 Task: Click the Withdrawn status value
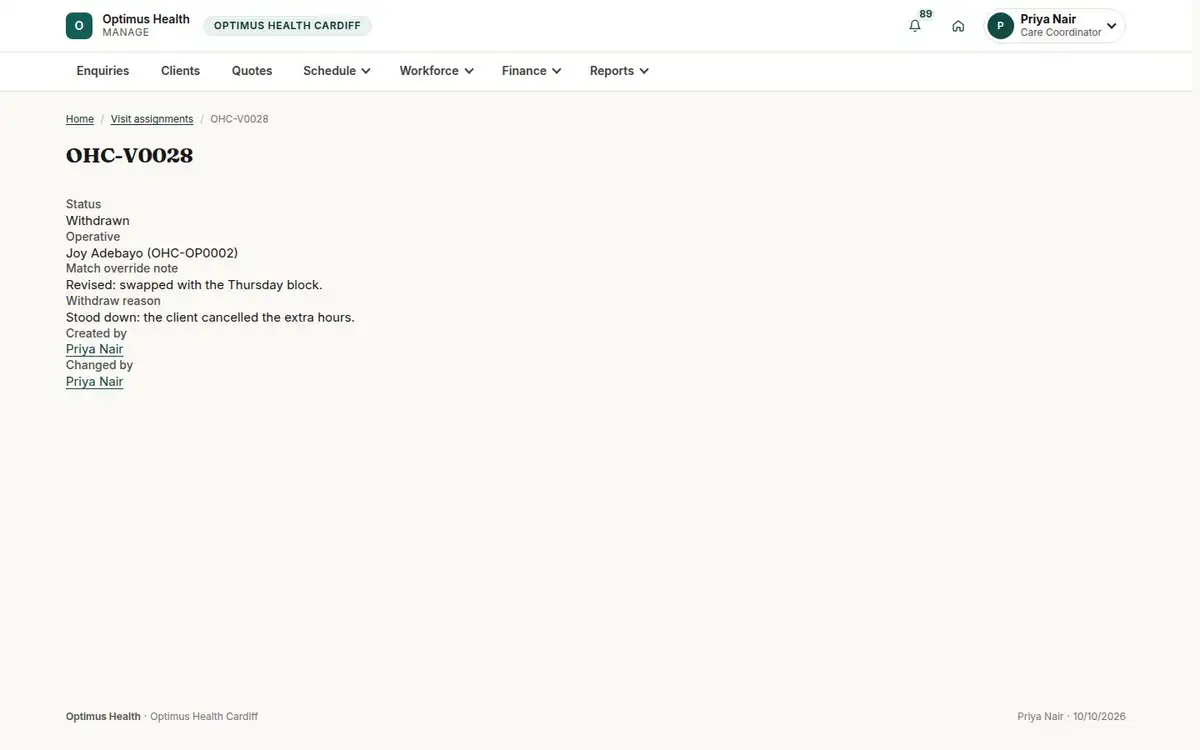pos(98,221)
